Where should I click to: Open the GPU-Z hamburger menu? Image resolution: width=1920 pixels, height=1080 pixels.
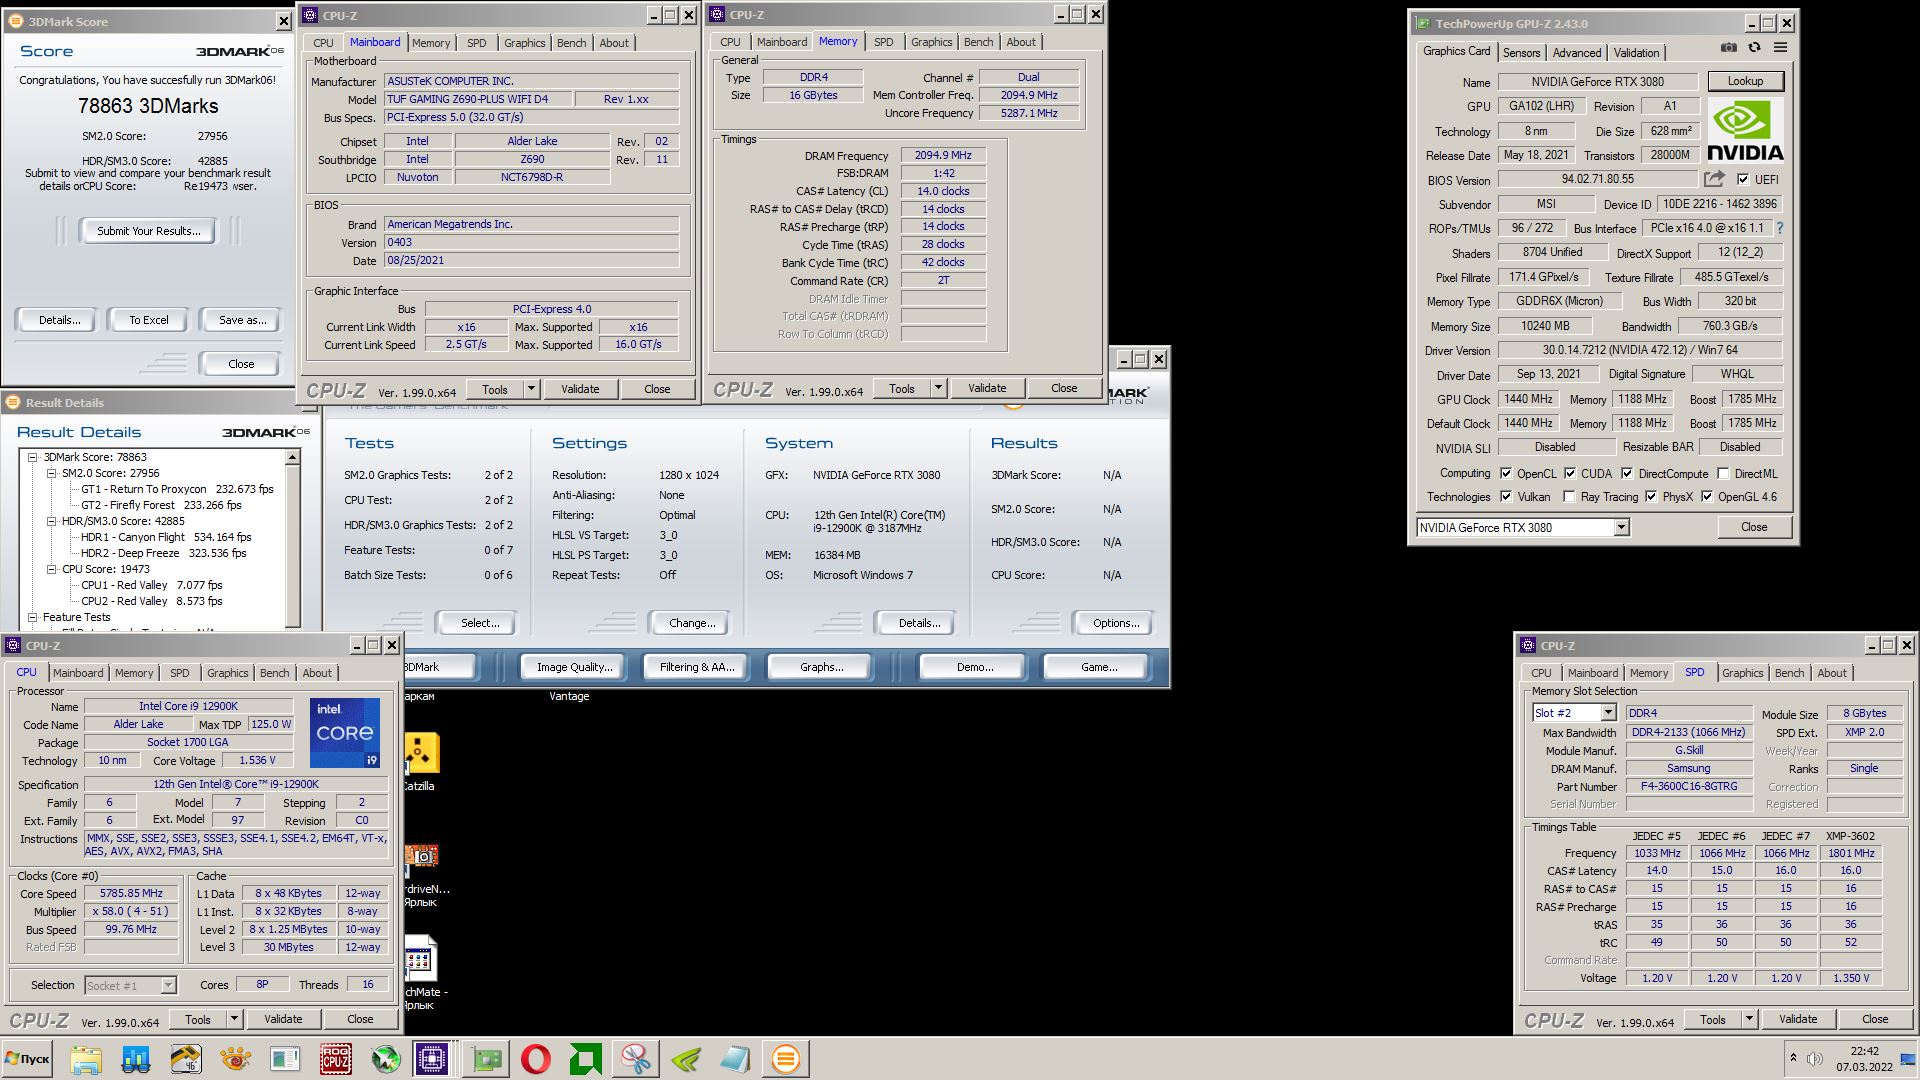[1780, 48]
